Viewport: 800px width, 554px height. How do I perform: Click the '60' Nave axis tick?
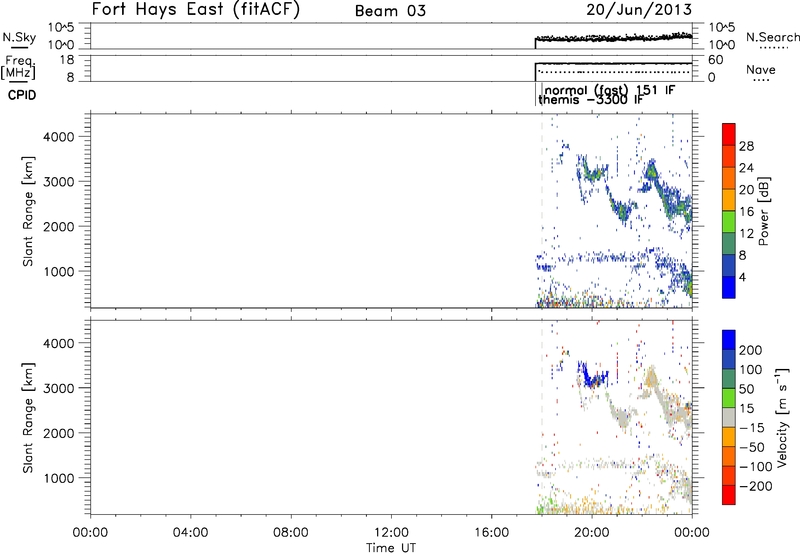click(716, 60)
